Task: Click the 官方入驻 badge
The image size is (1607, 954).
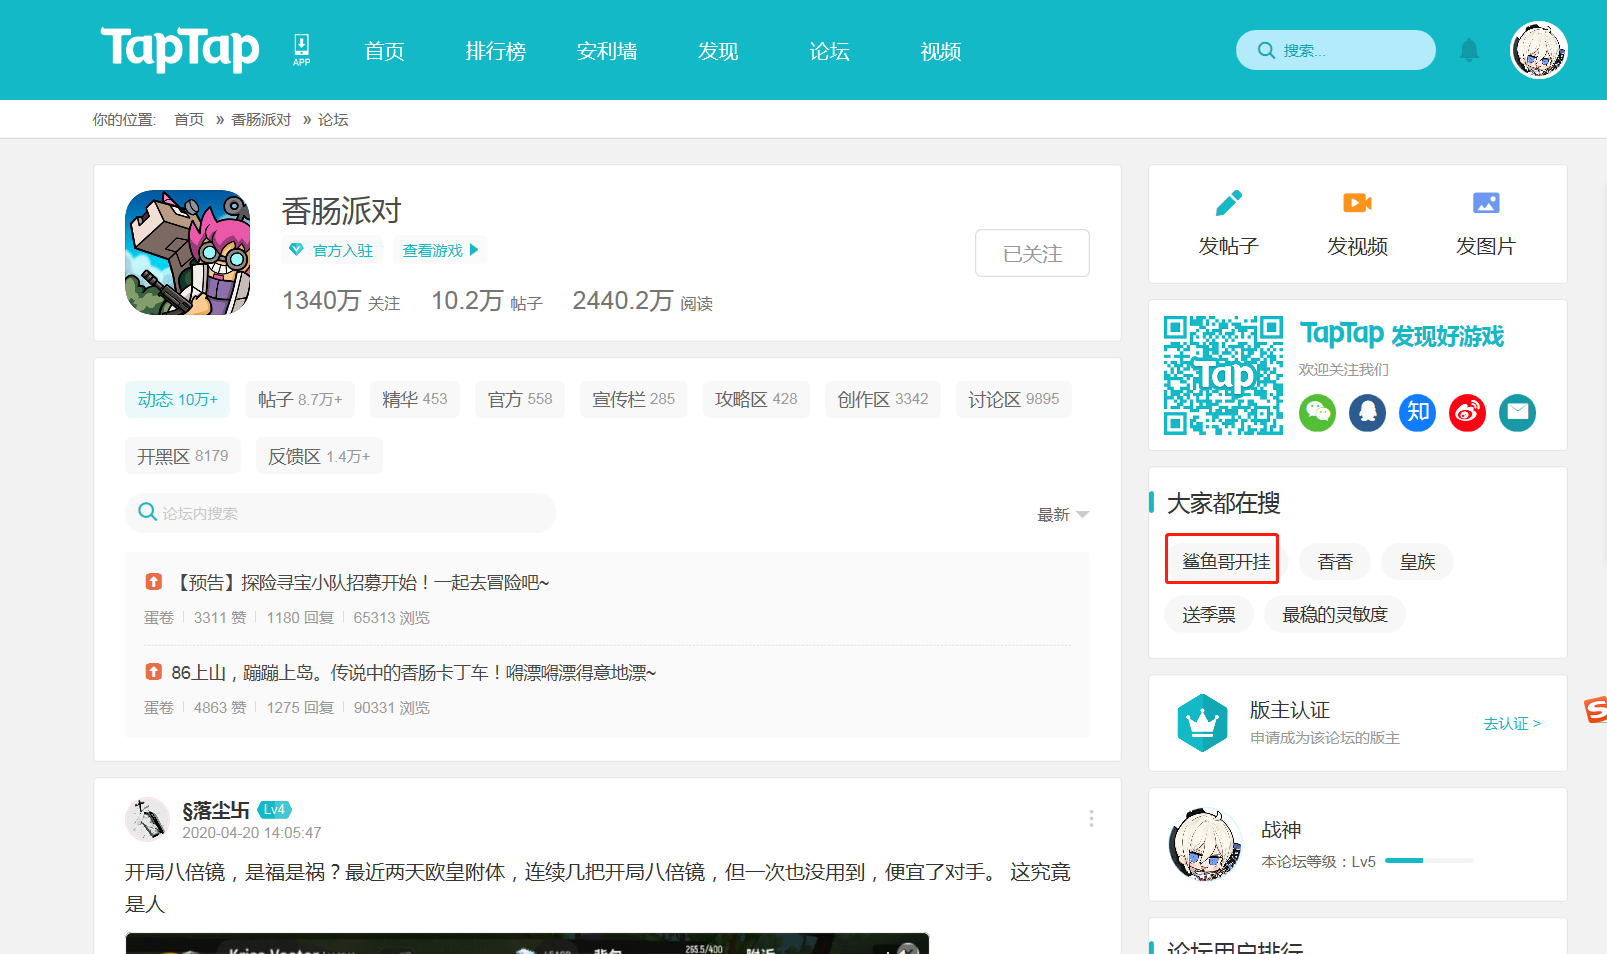Action: click(x=331, y=250)
